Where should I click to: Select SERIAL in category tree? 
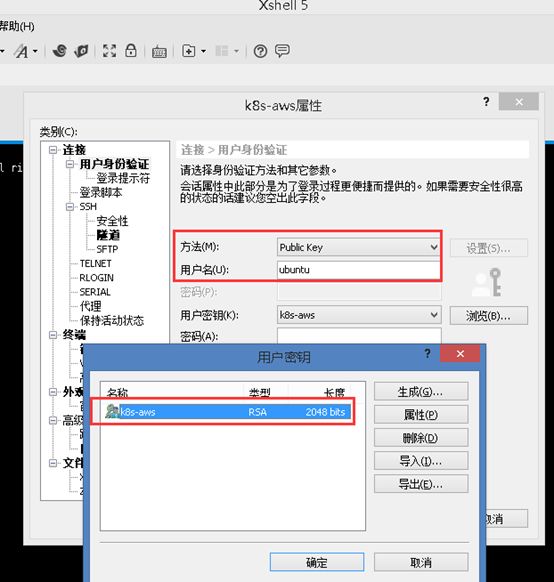[x=95, y=292]
